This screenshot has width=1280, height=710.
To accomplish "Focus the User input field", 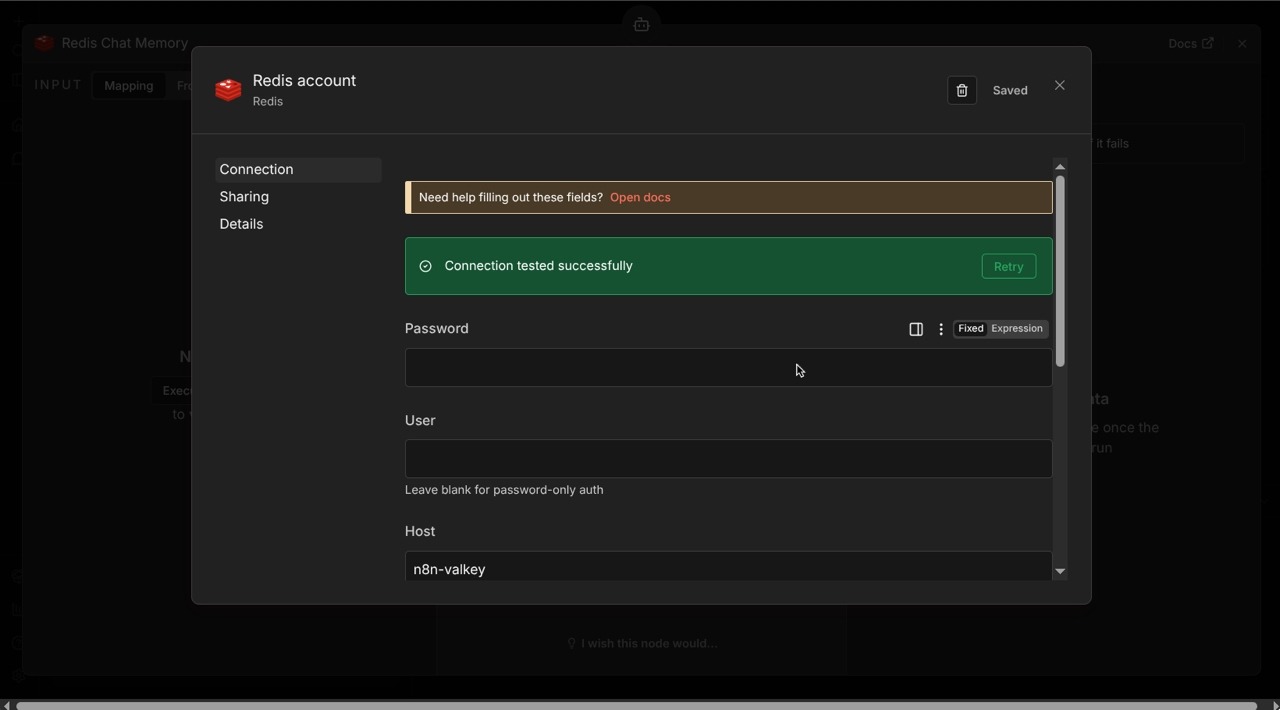I will [728, 459].
